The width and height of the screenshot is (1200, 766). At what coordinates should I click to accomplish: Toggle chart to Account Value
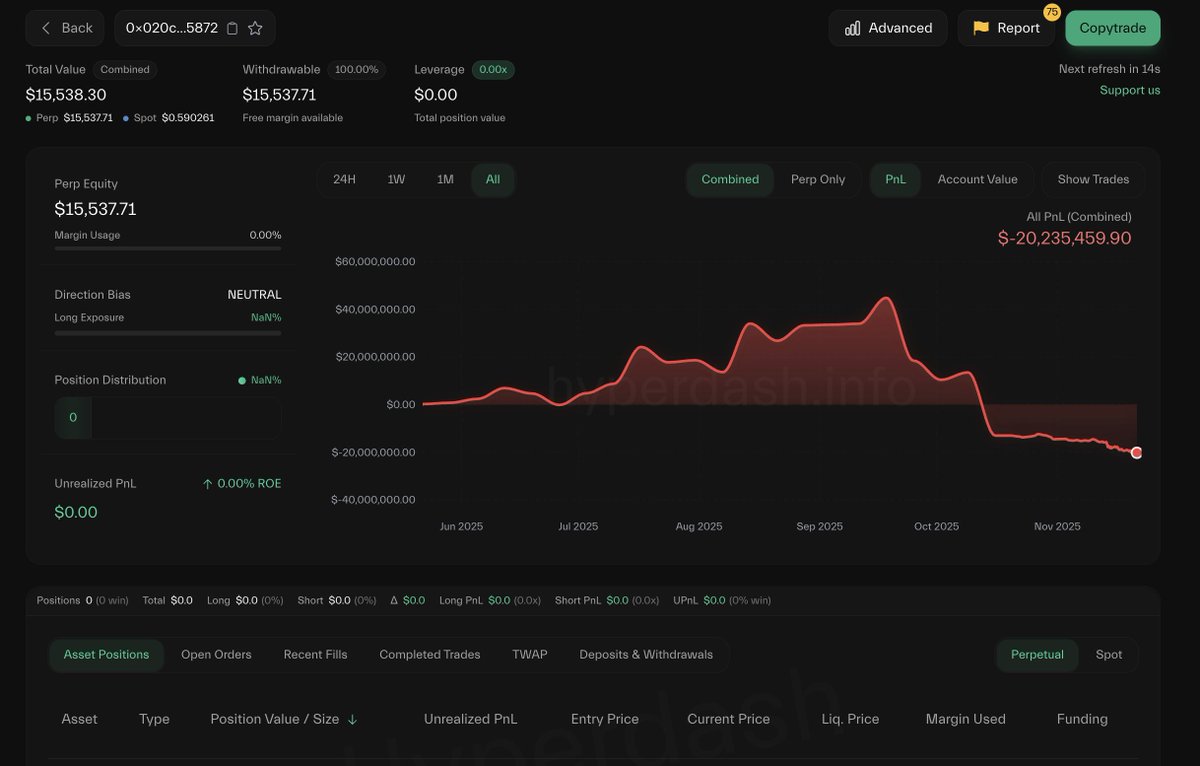coord(977,179)
